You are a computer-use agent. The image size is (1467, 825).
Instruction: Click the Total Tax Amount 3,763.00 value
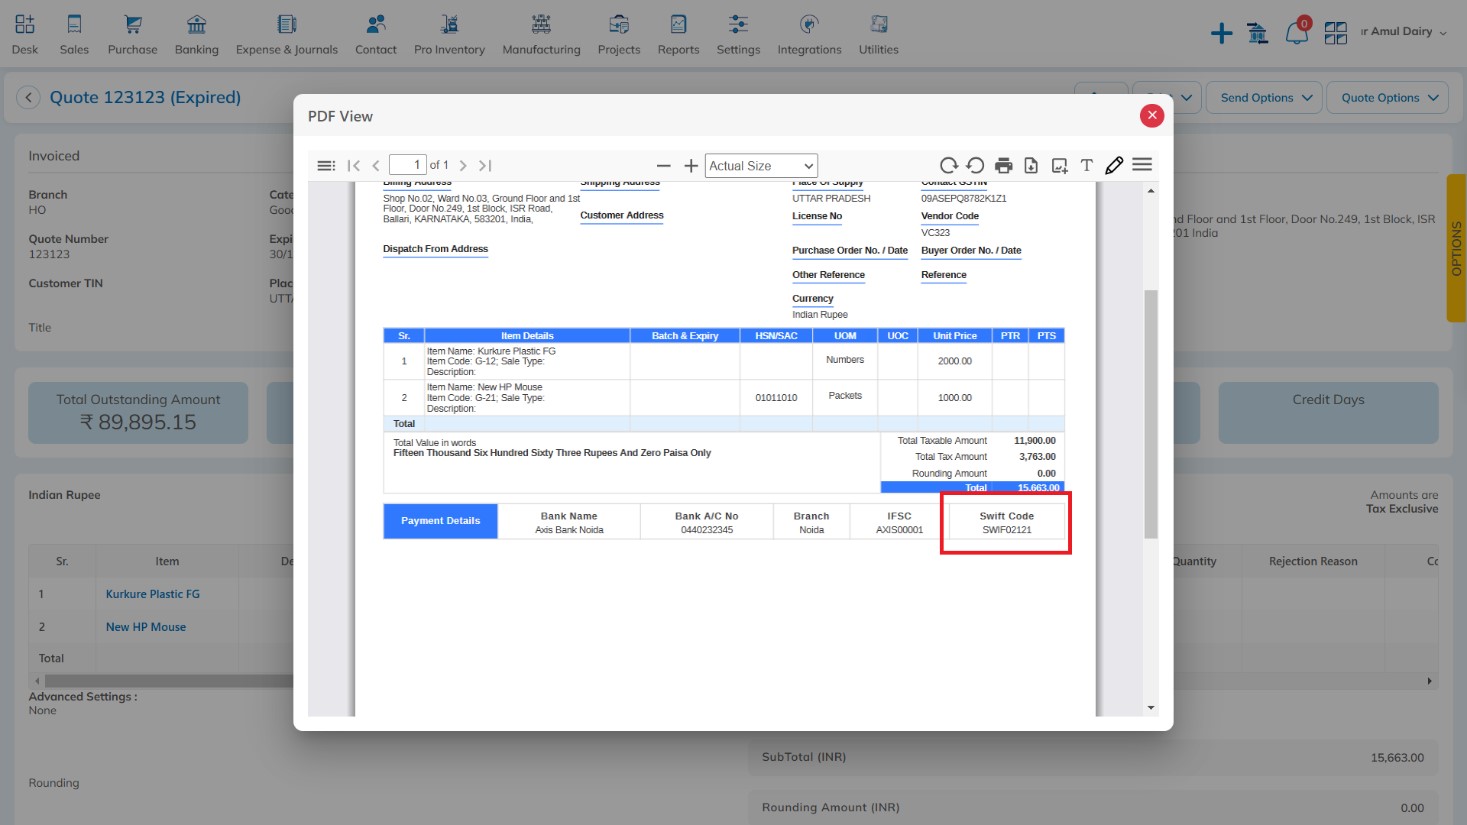pos(1037,457)
